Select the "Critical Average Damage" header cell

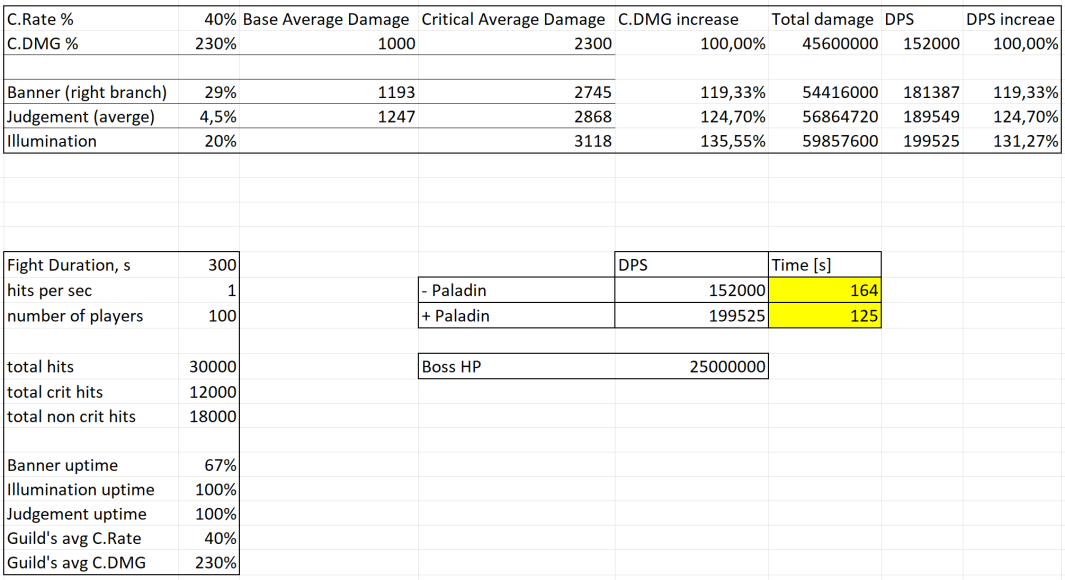pyautogui.click(x=513, y=19)
